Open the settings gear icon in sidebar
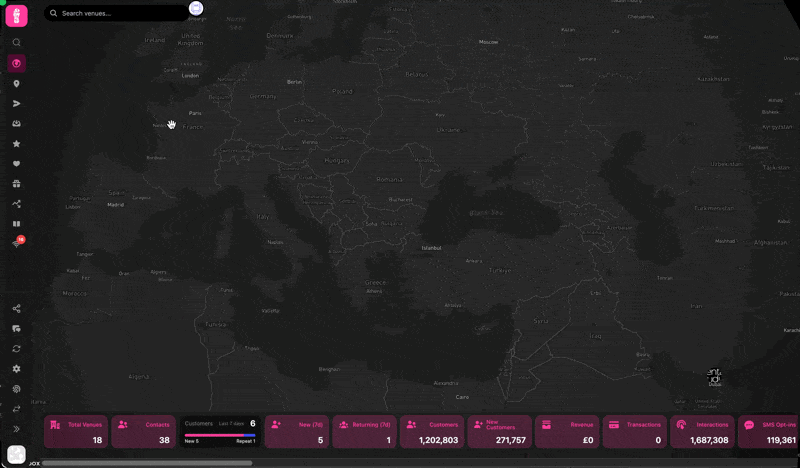The width and height of the screenshot is (800, 468). click(x=16, y=369)
